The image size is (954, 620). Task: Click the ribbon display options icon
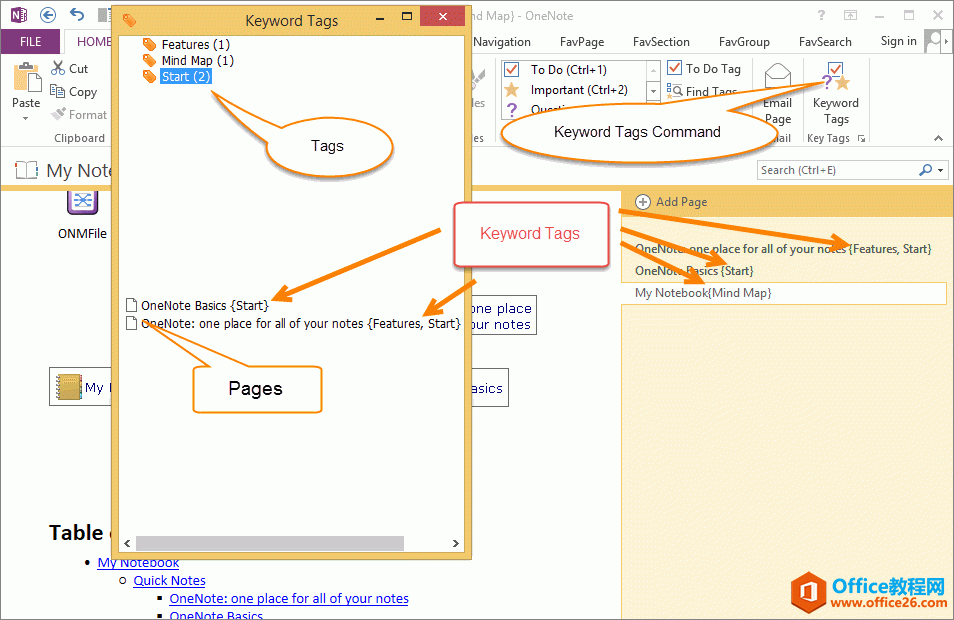coord(850,15)
